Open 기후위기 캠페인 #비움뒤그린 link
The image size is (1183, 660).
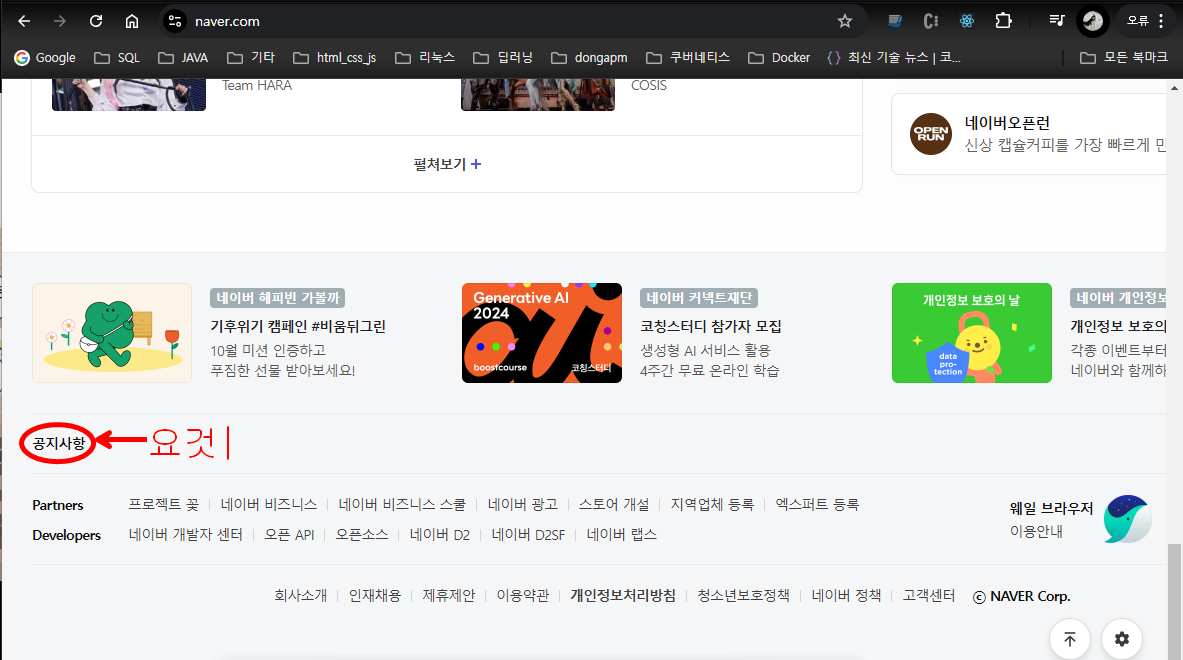click(298, 326)
